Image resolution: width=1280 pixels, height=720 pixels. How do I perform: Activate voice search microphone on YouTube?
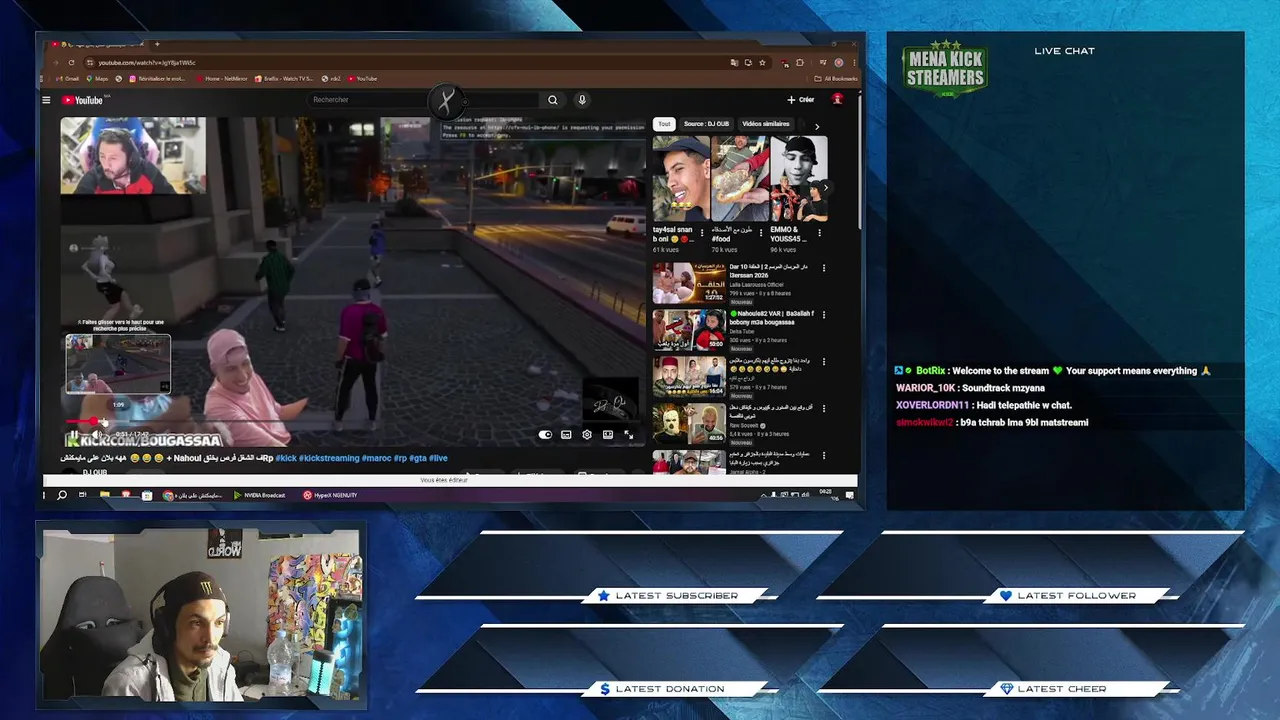582,100
